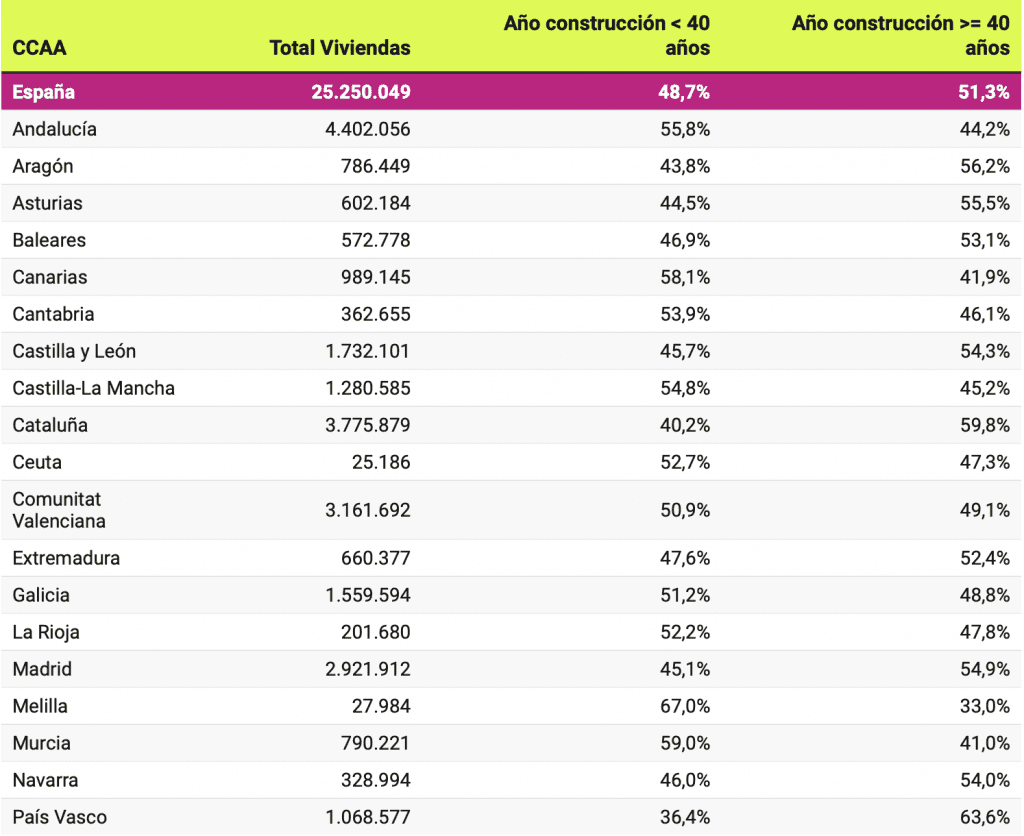The width and height of the screenshot is (1024, 836).
Task: Select Cataluña's 3.775.879 total cell
Action: pyautogui.click(x=367, y=425)
